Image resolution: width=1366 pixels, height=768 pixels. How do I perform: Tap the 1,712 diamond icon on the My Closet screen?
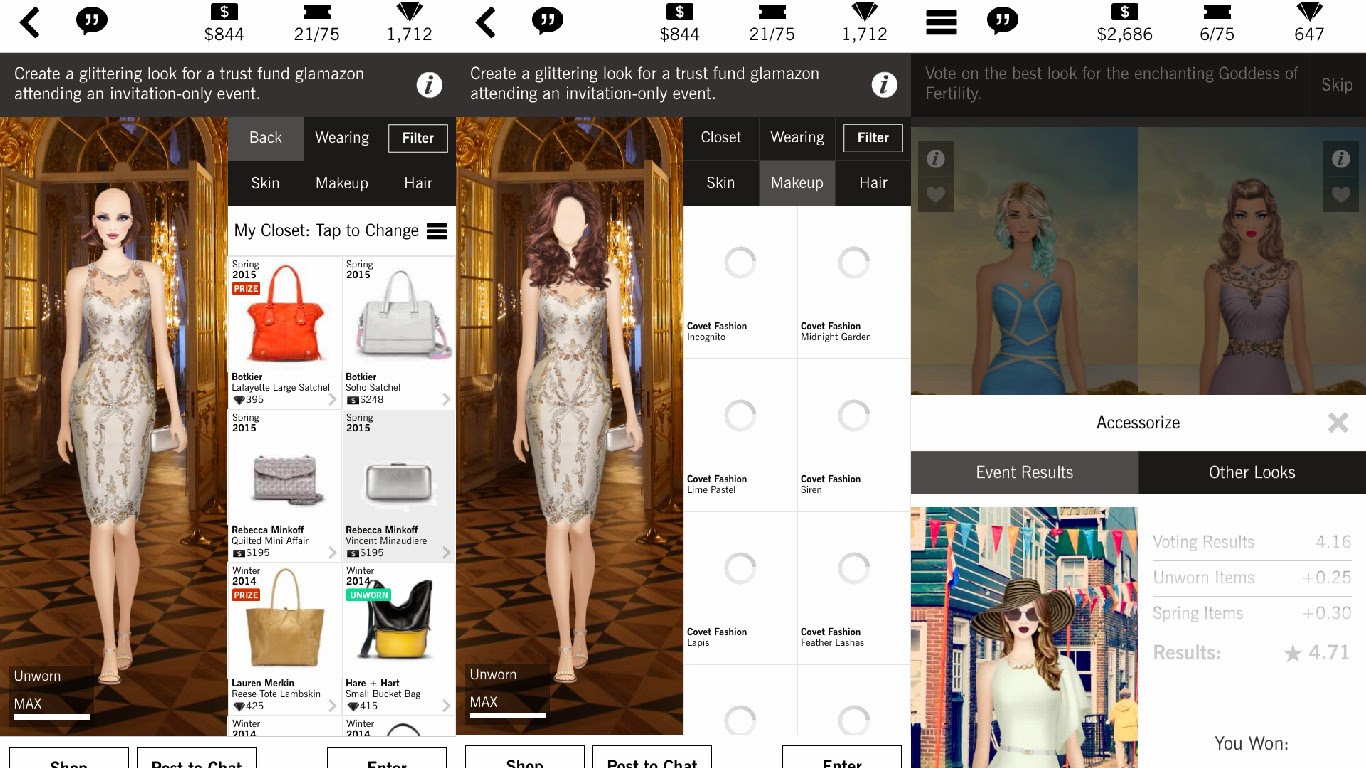pos(409,12)
